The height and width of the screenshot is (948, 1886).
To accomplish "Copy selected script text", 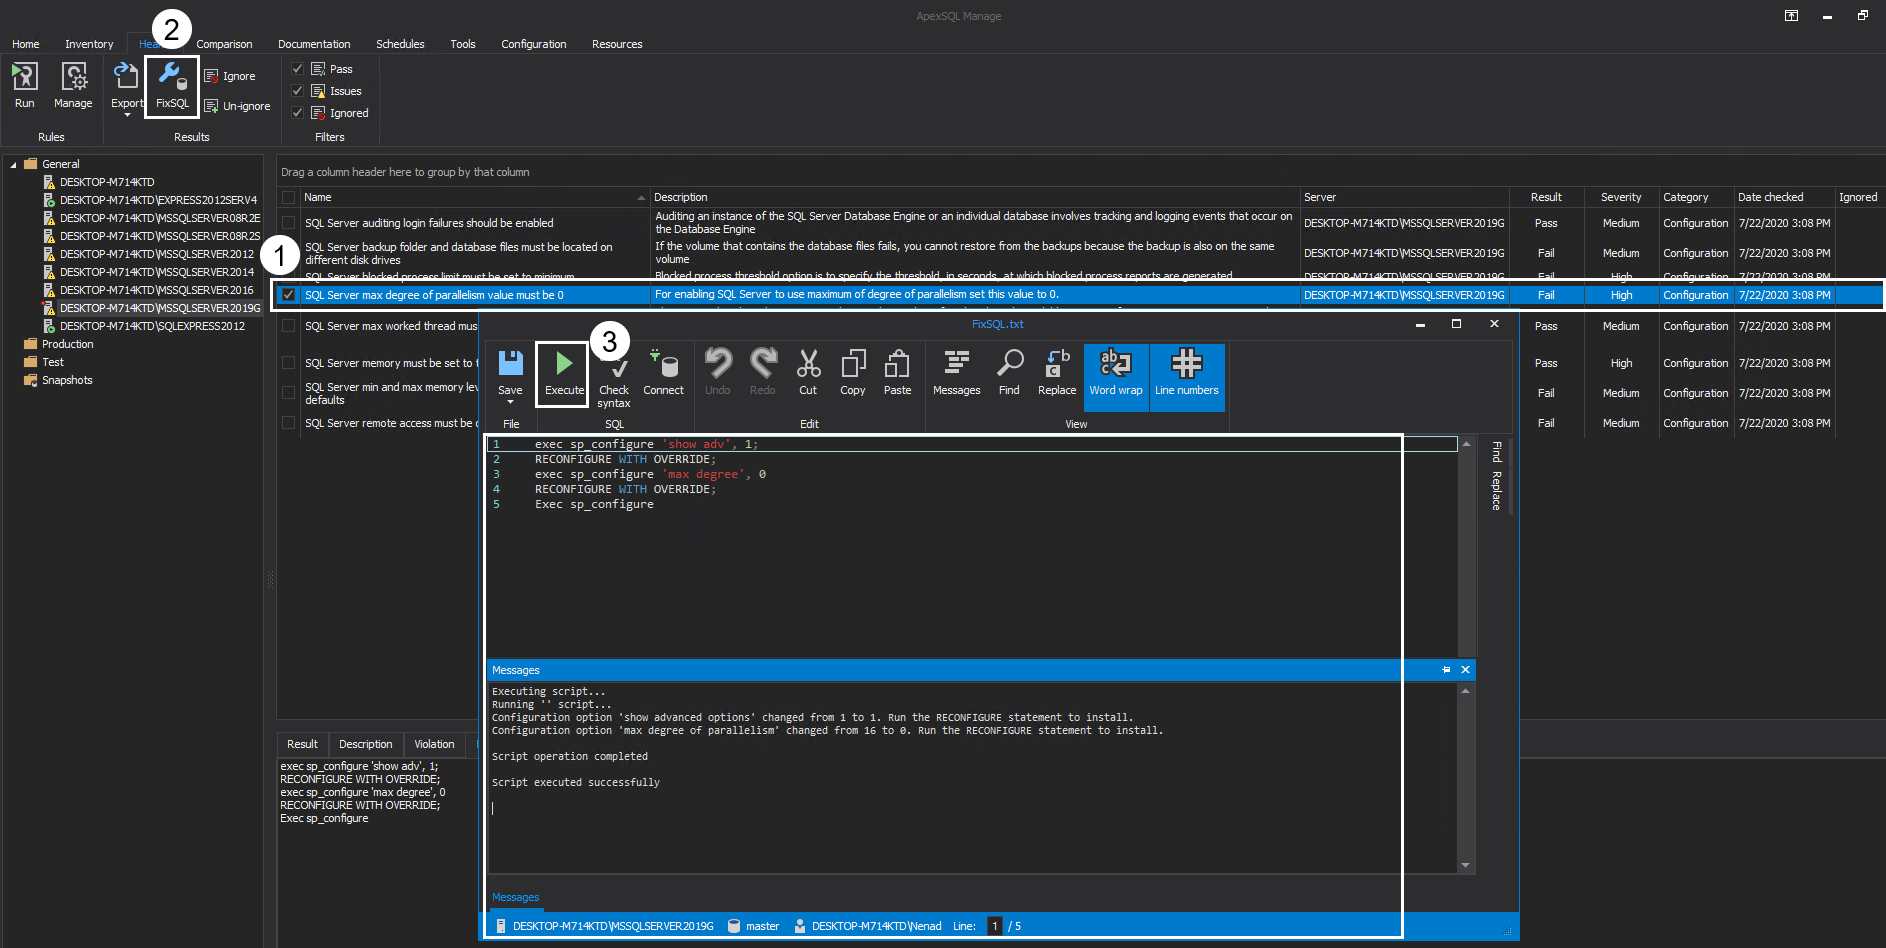I will pyautogui.click(x=853, y=372).
